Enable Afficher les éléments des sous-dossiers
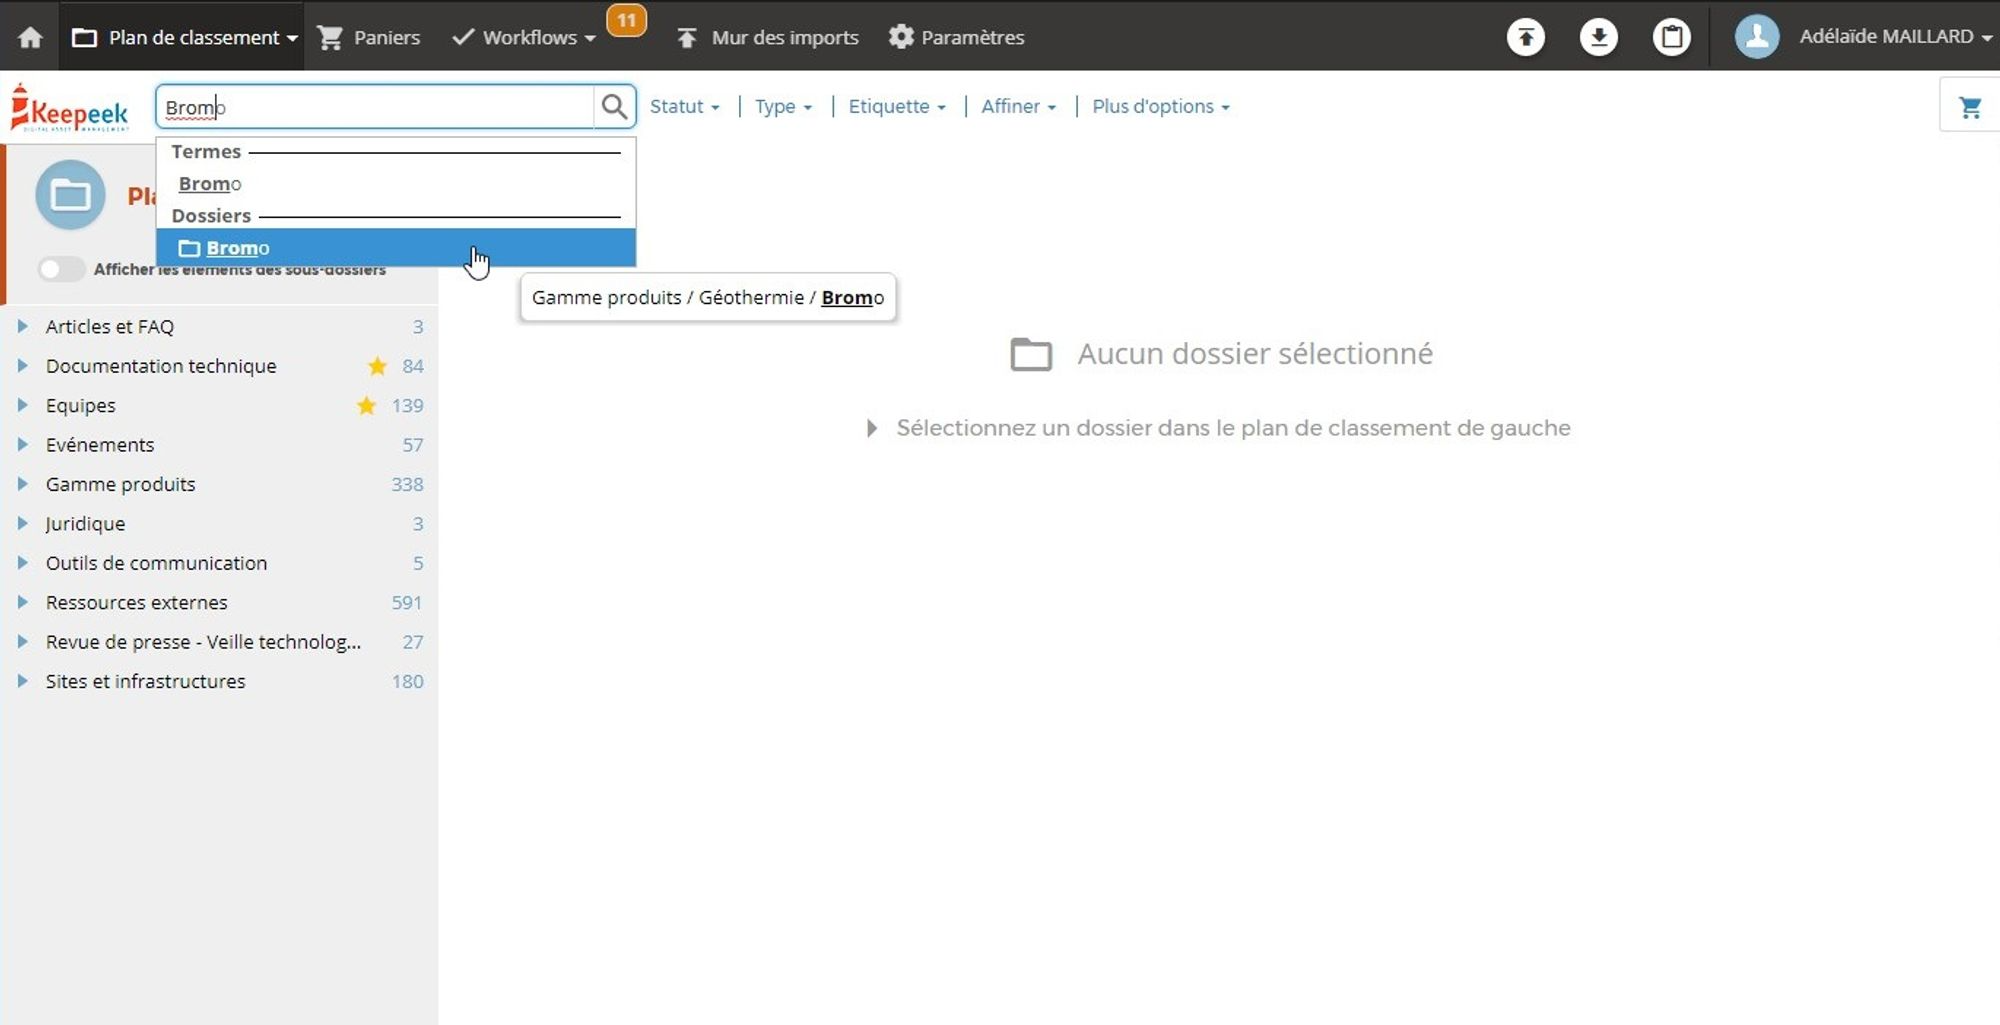2000x1025 pixels. (x=61, y=269)
